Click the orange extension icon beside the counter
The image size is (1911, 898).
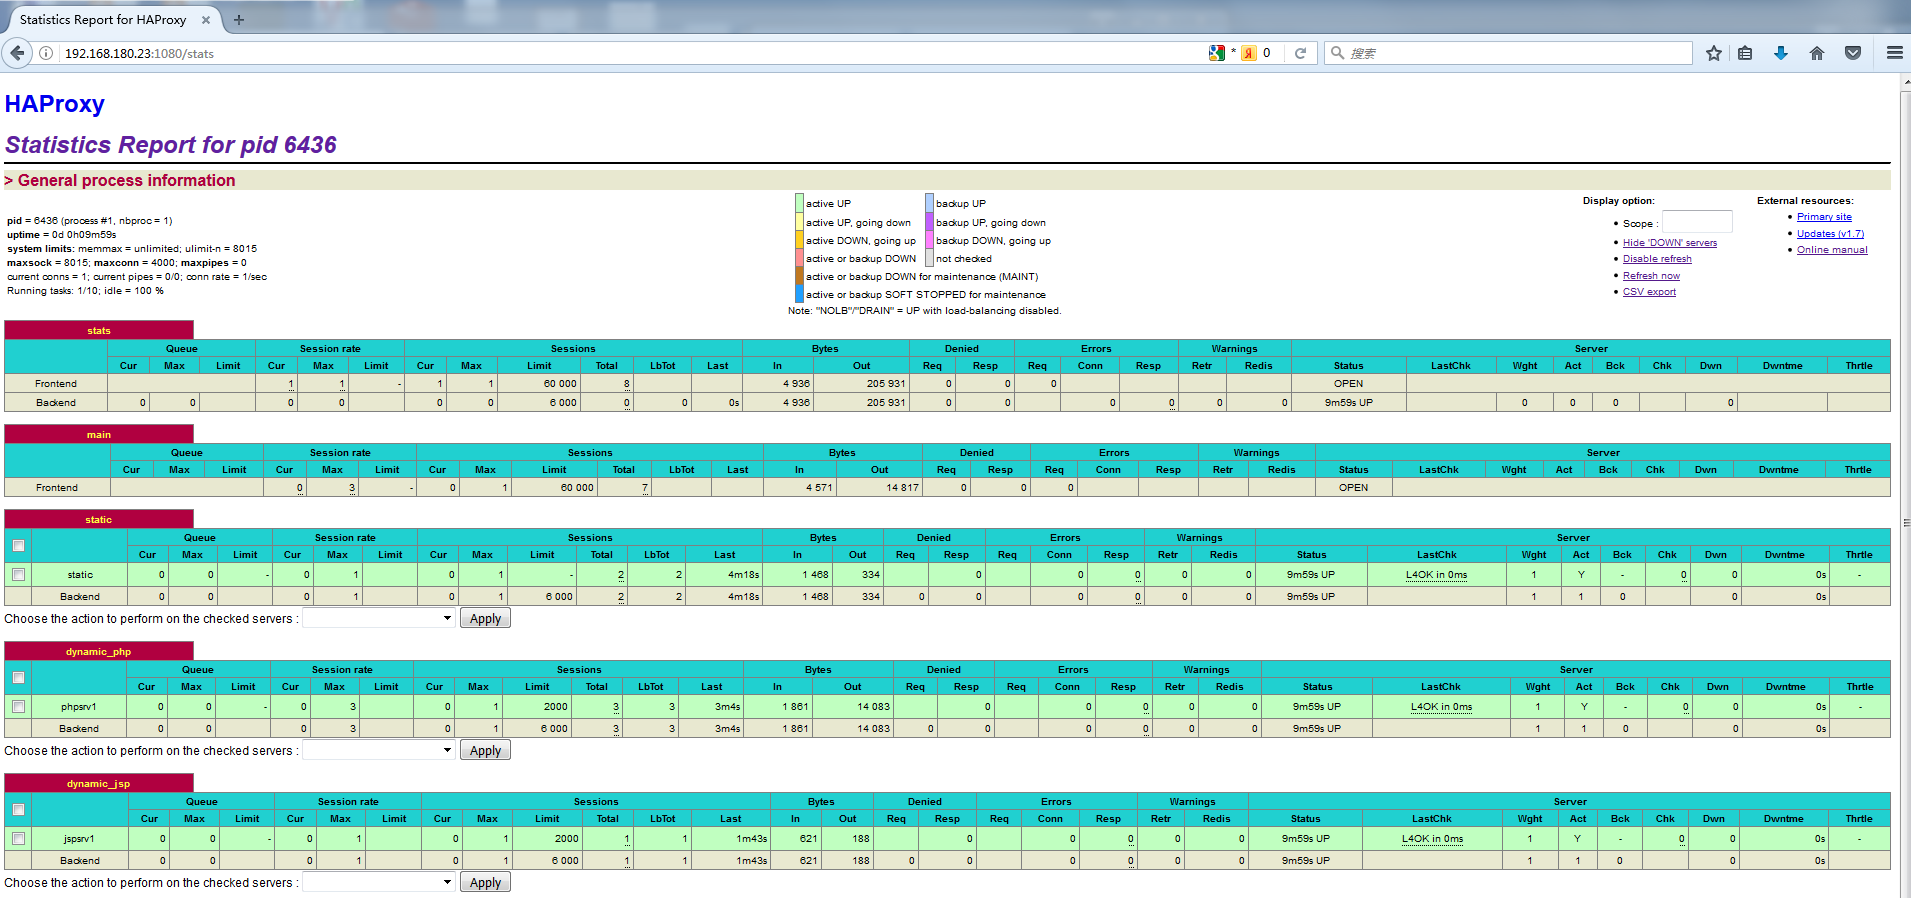point(1249,53)
